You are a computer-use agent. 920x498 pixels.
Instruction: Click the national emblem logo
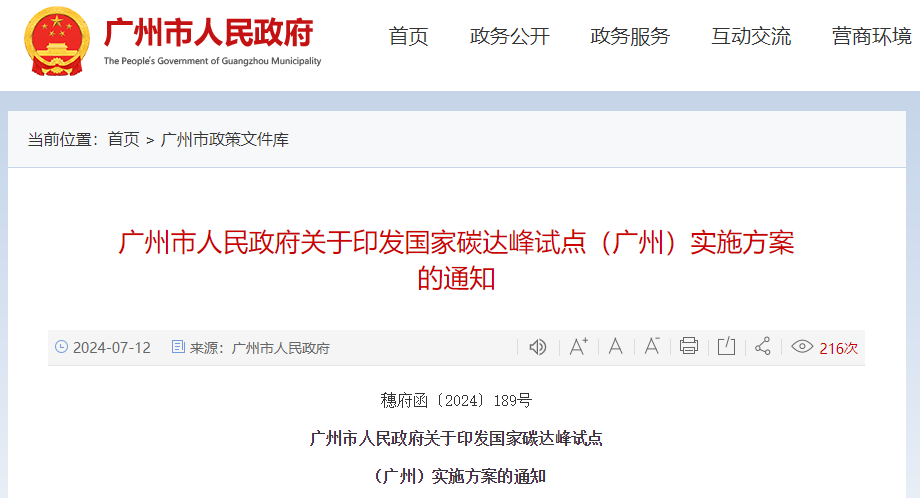tap(57, 42)
